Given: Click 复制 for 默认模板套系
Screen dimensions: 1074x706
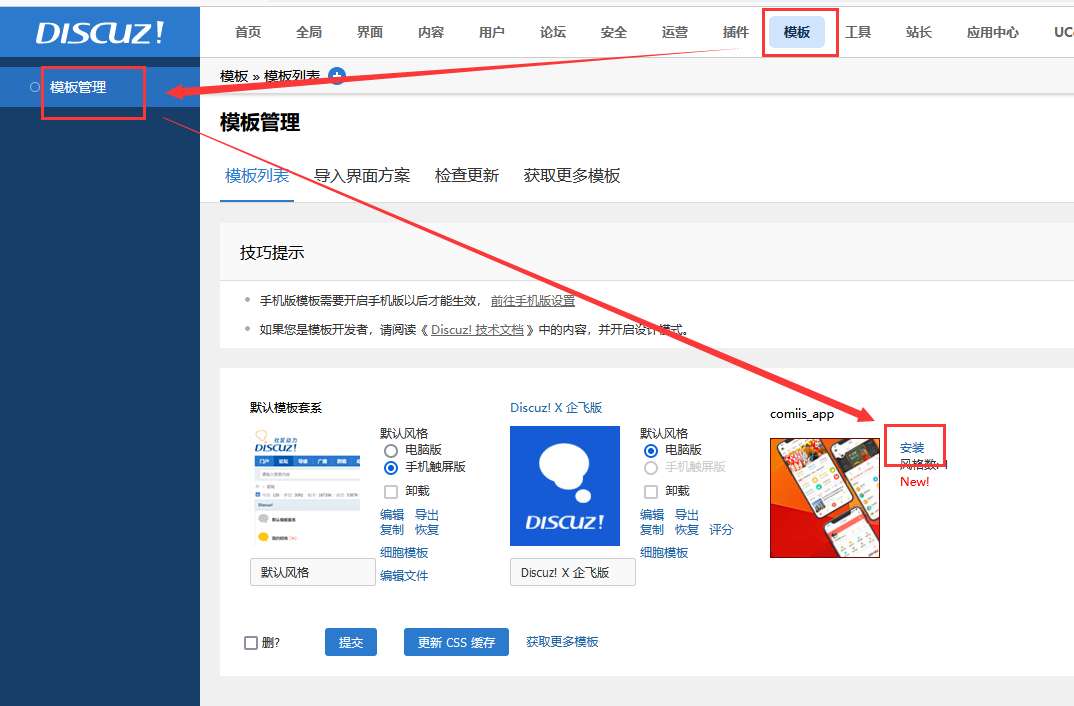Looking at the screenshot, I should coord(392,529).
